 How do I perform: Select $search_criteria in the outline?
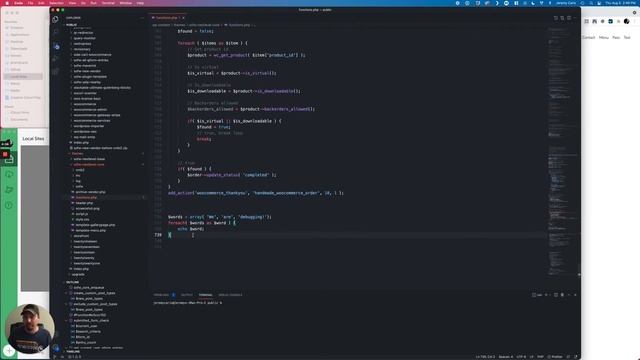tap(88, 331)
